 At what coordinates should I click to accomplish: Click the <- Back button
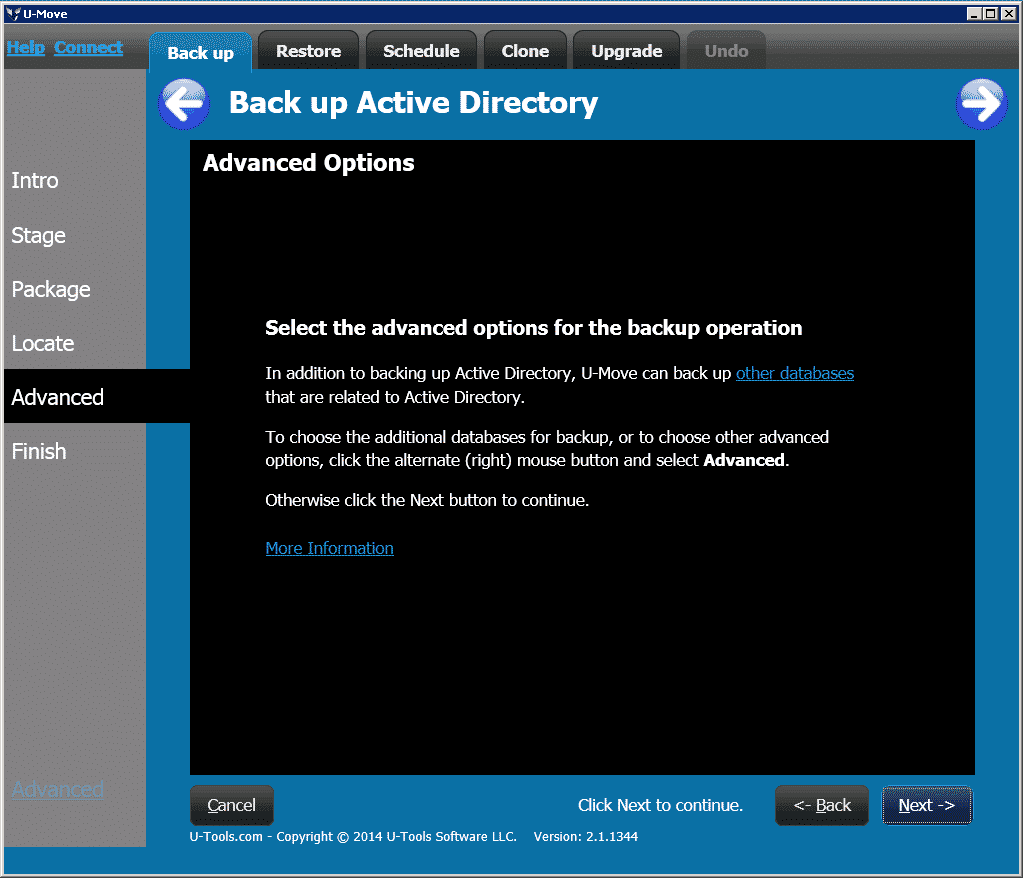coord(822,805)
